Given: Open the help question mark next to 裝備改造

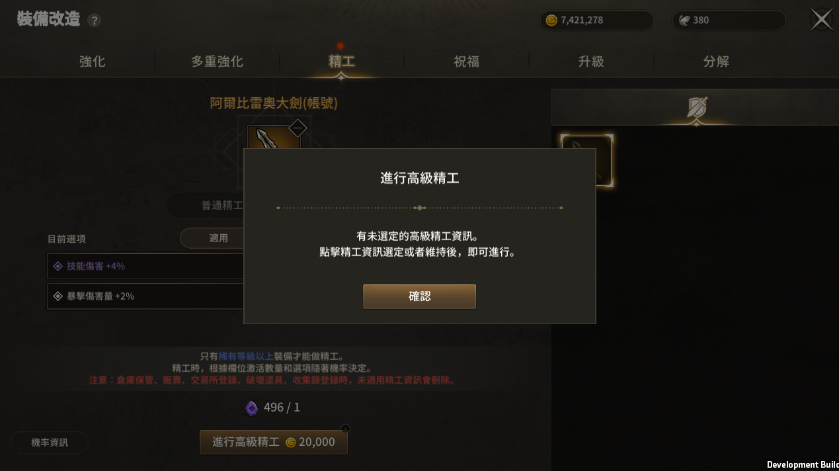Looking at the screenshot, I should (x=94, y=20).
